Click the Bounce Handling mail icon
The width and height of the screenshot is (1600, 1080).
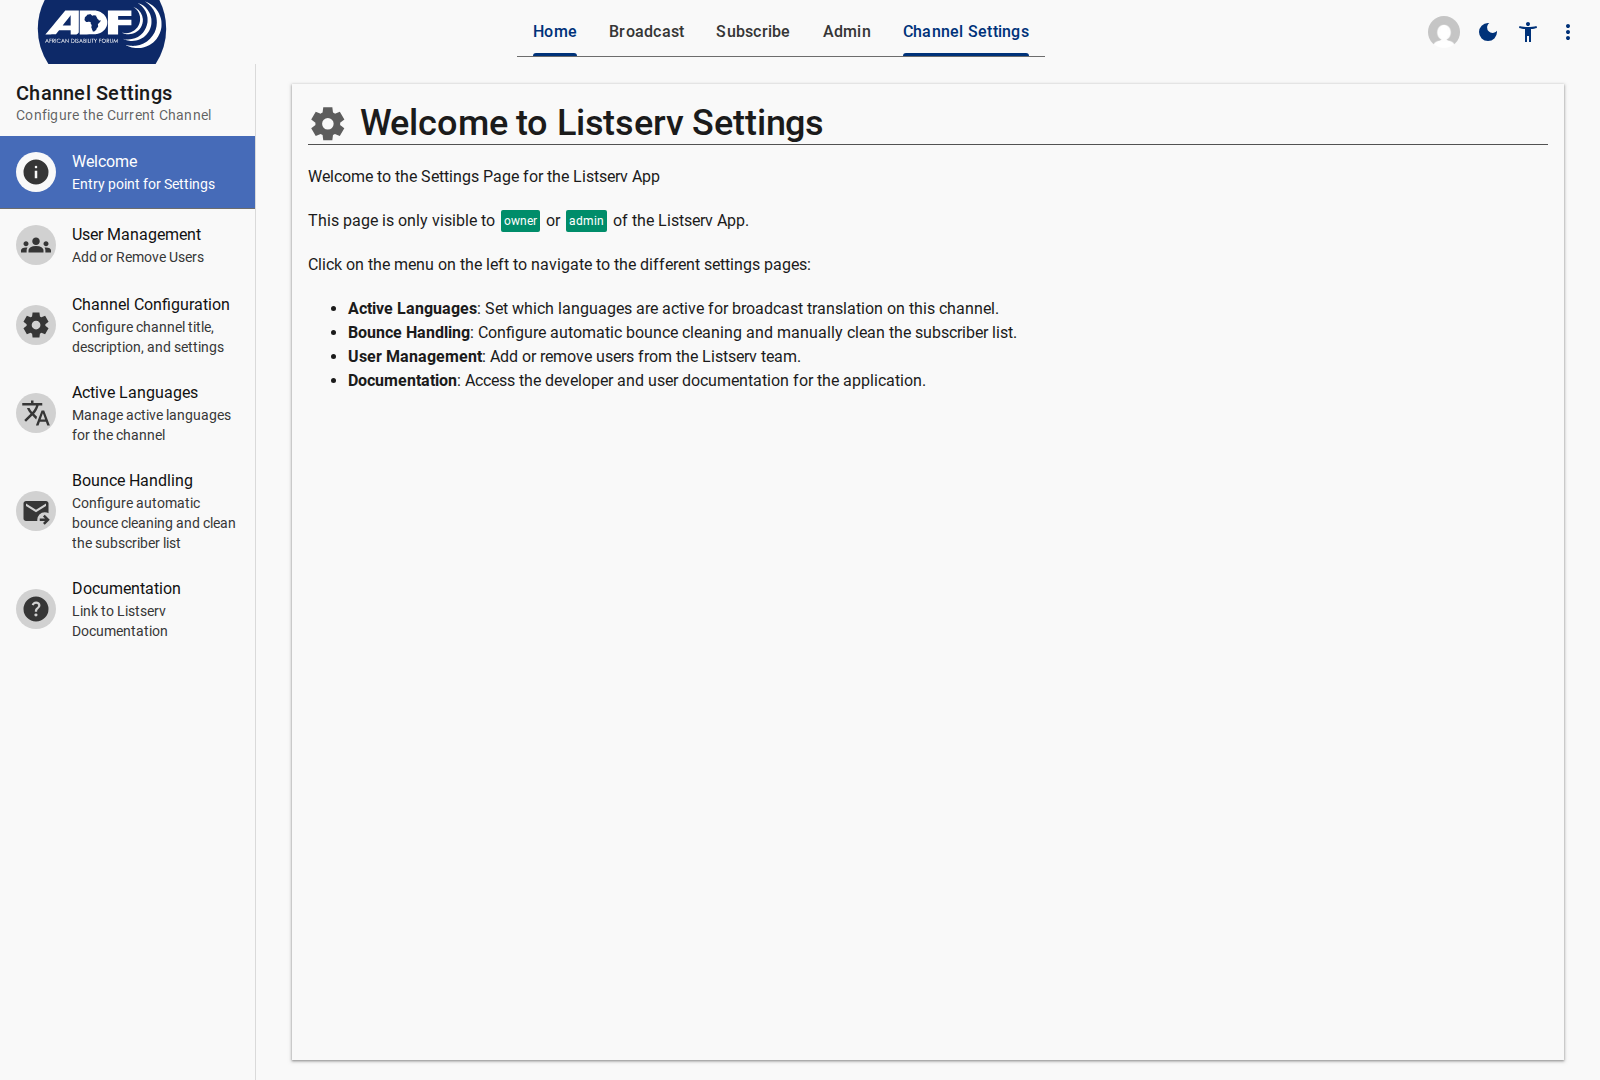36,511
